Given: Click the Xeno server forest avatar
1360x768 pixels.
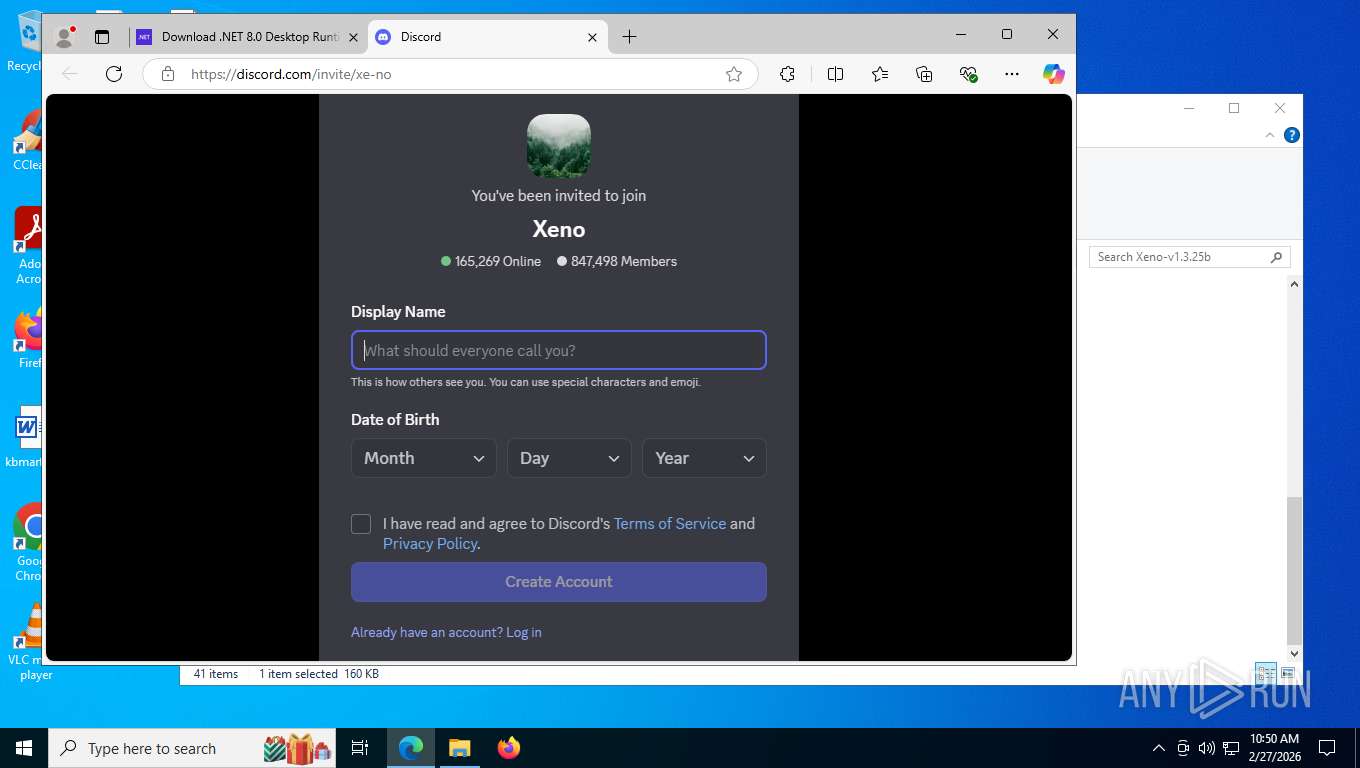Looking at the screenshot, I should 559,146.
